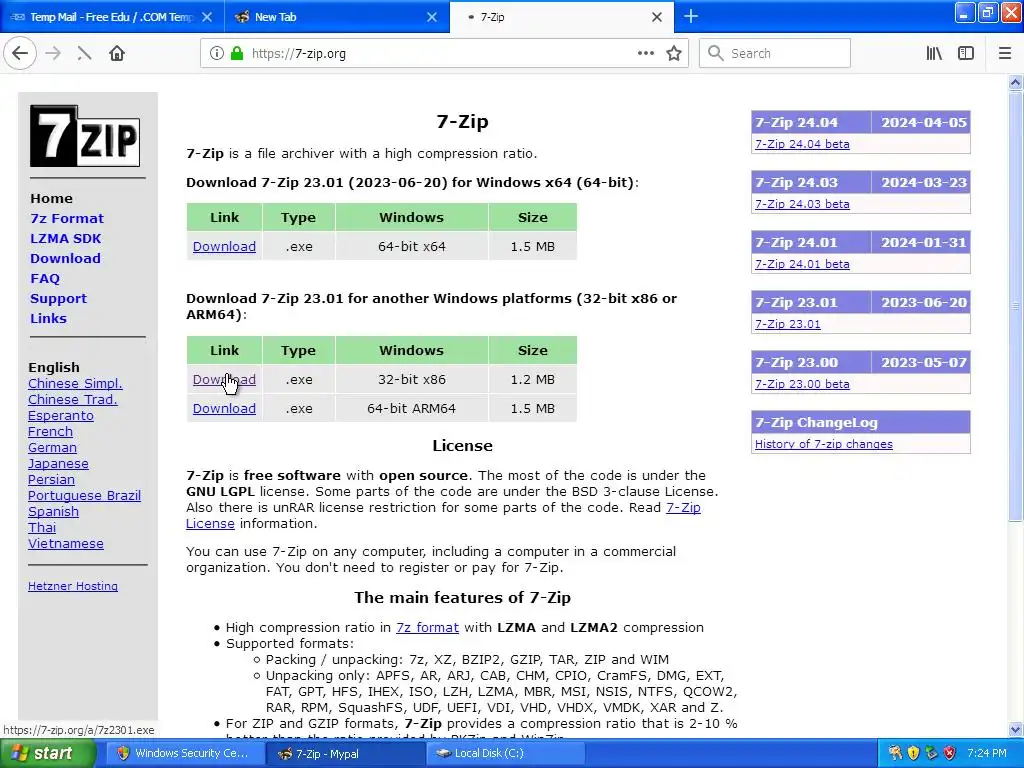This screenshot has width=1024, height=768.
Task: Open the Hetzner Hosting link
Action: pos(73,586)
